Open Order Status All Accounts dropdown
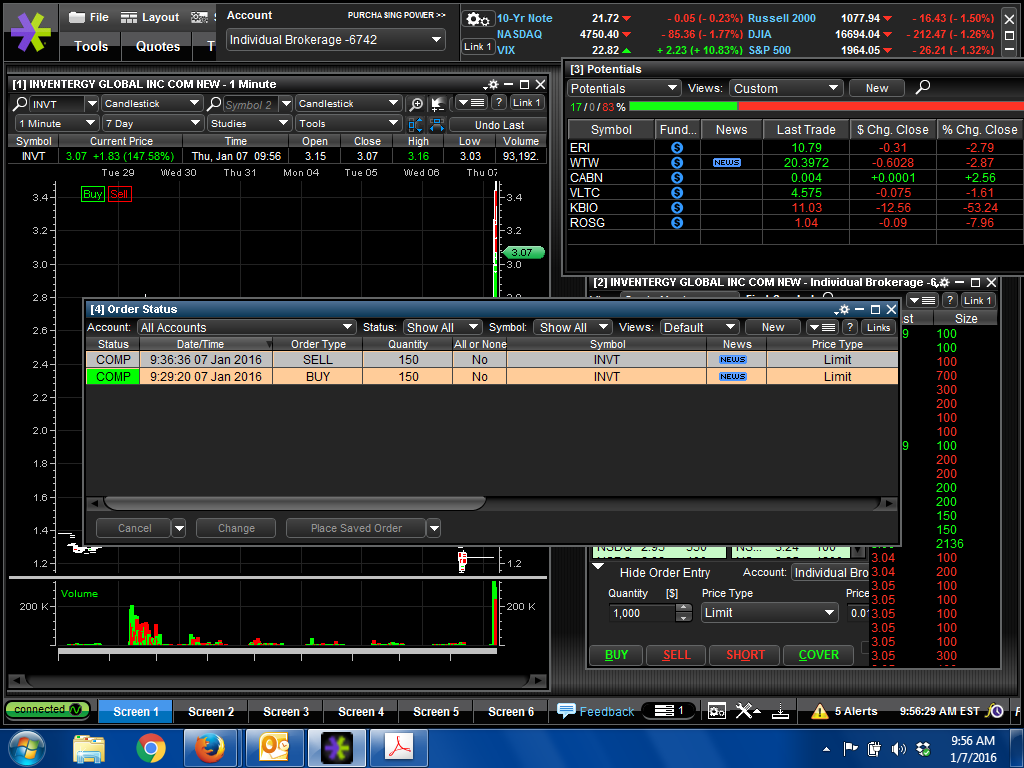This screenshot has width=1024, height=768. pos(246,327)
